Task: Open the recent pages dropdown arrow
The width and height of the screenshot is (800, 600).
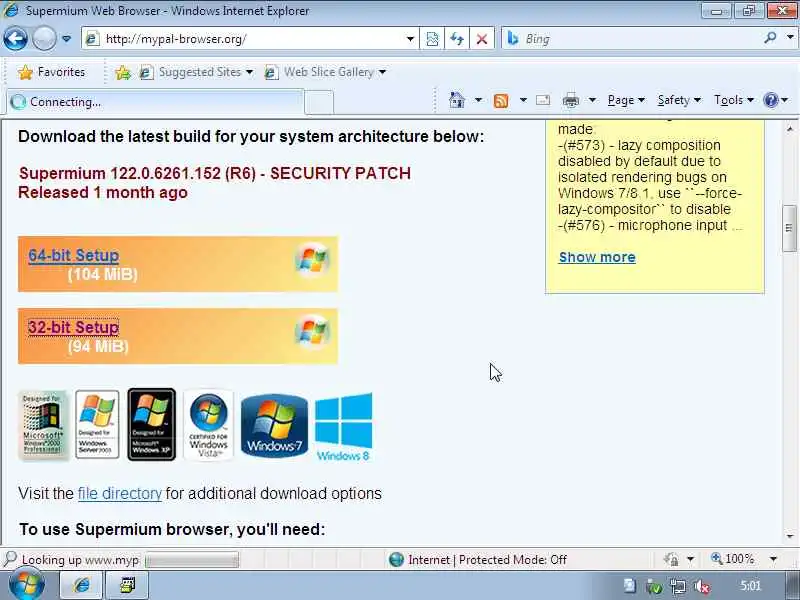Action: click(x=66, y=39)
